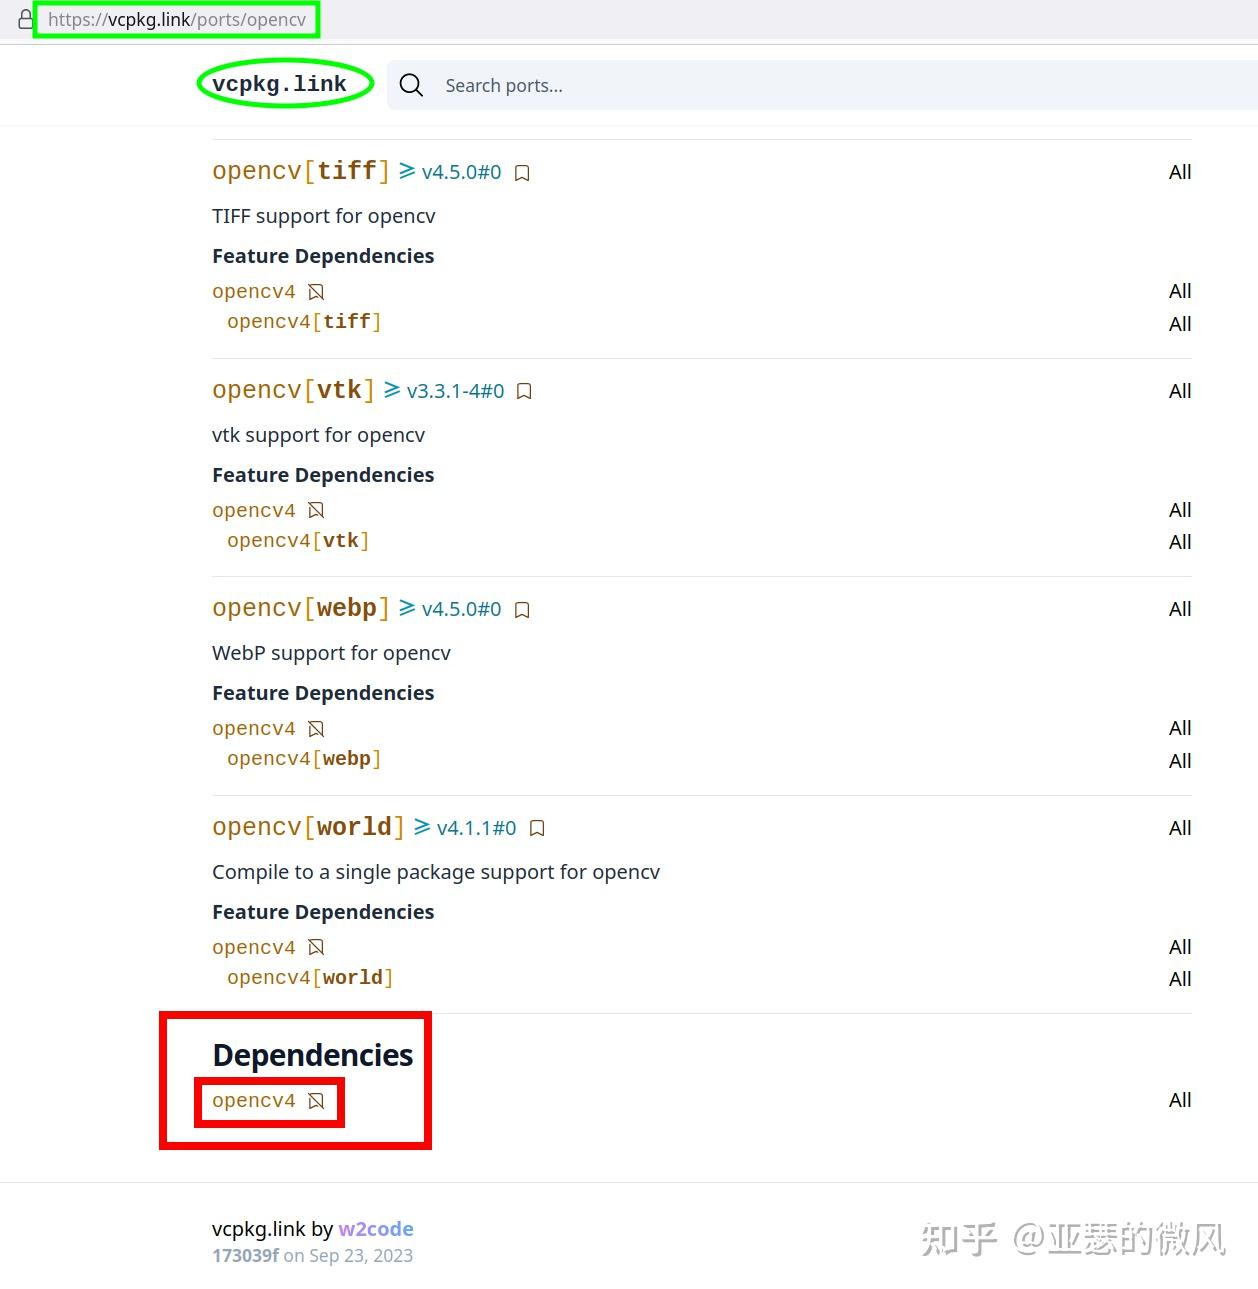1258x1289 pixels.
Task: Open opencv4 link in Dependencies section
Action: (x=253, y=1100)
